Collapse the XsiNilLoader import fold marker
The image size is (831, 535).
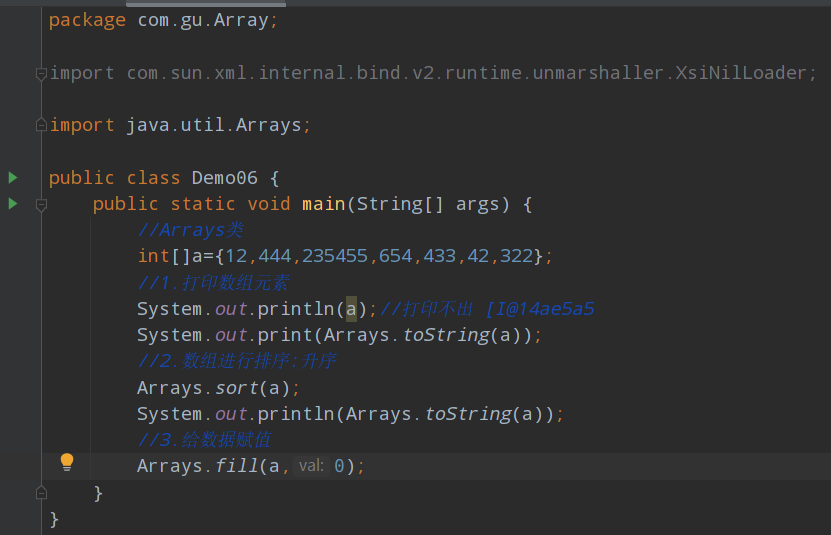pos(41,73)
